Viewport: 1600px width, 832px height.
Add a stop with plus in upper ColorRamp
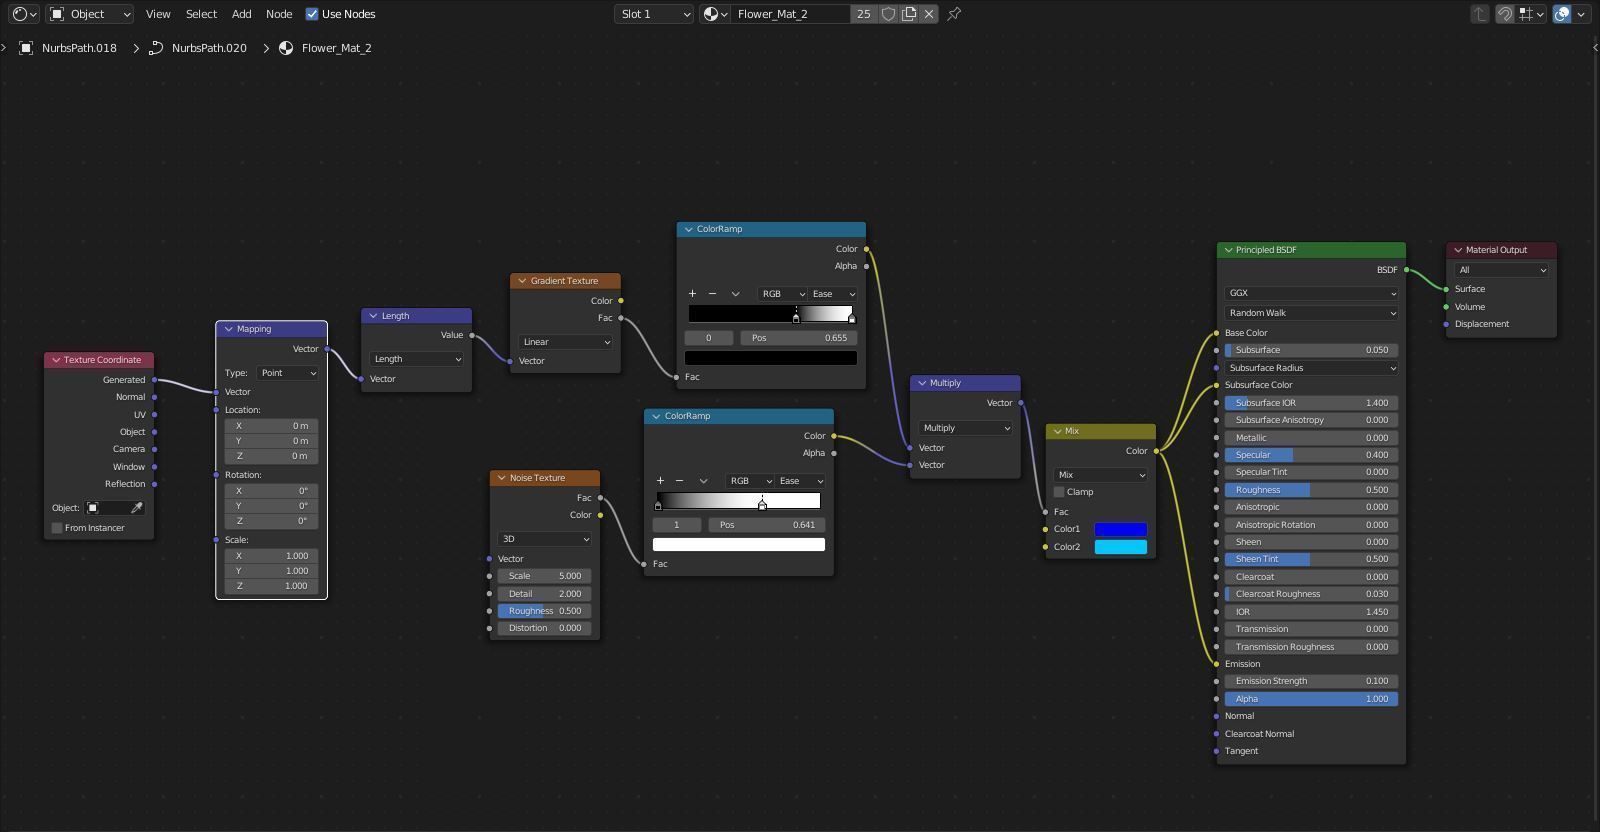tap(692, 294)
